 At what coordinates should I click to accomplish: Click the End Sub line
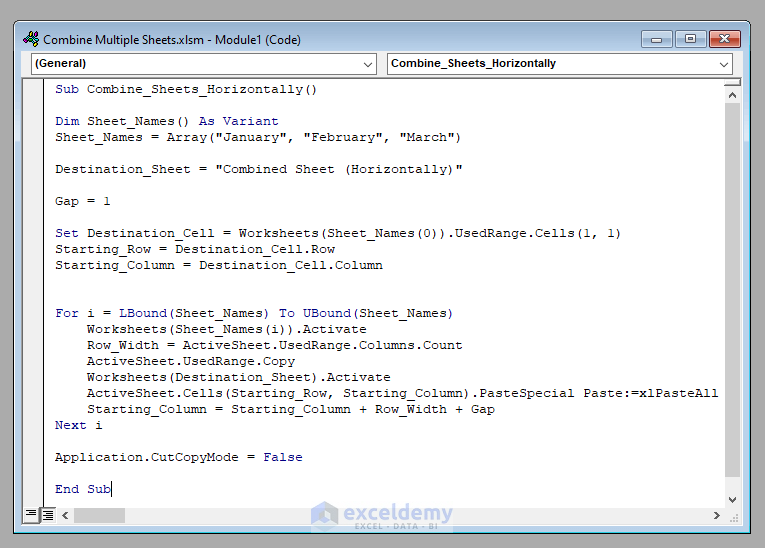[83, 489]
